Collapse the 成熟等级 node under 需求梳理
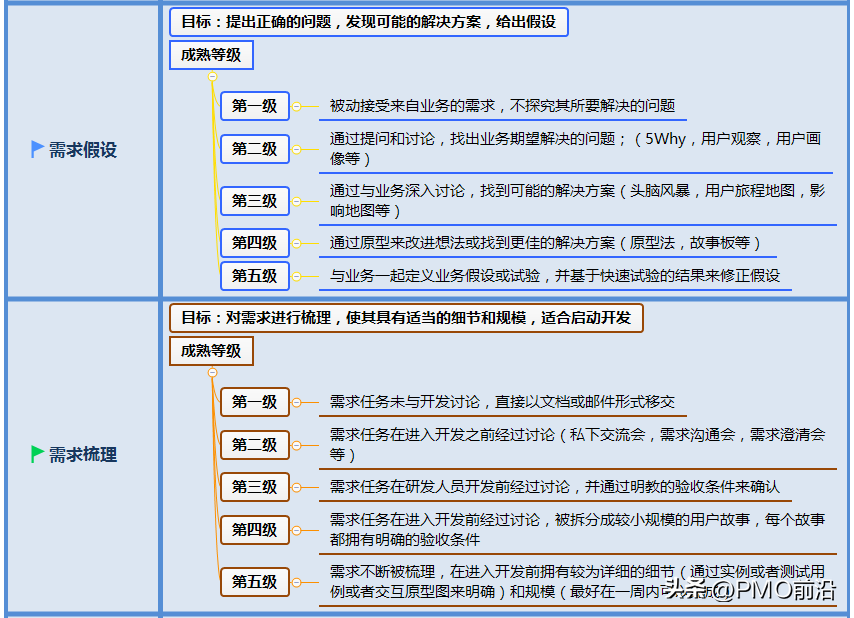Viewport: 854px width, 618px height. point(212,372)
